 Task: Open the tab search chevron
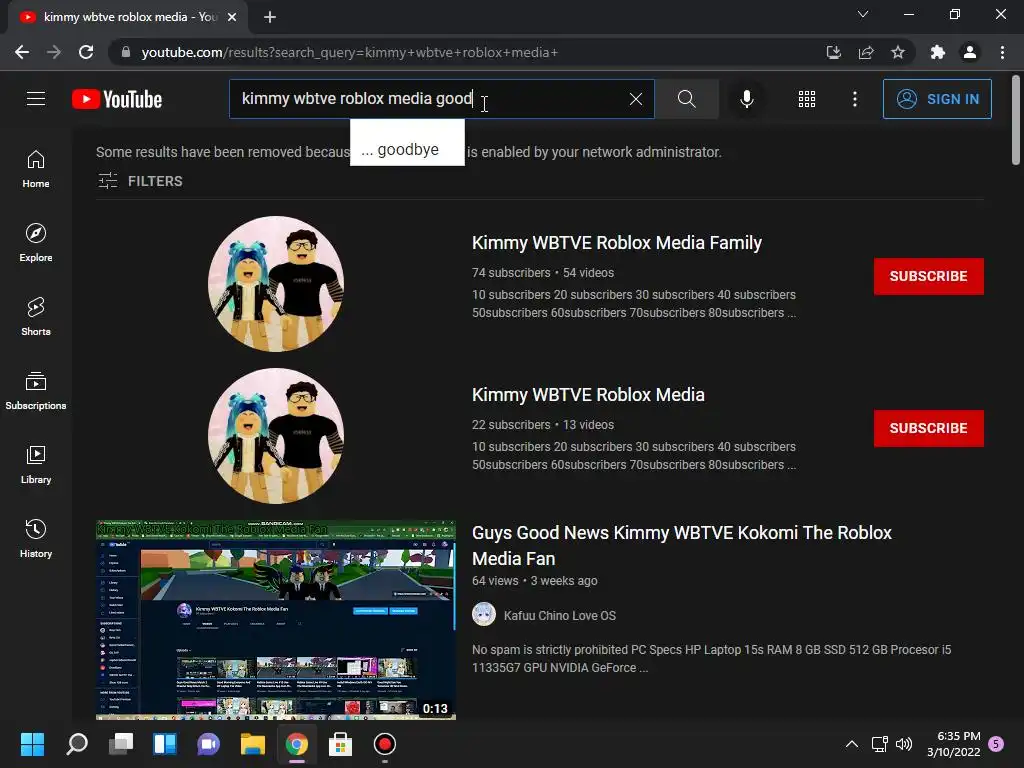click(x=863, y=14)
